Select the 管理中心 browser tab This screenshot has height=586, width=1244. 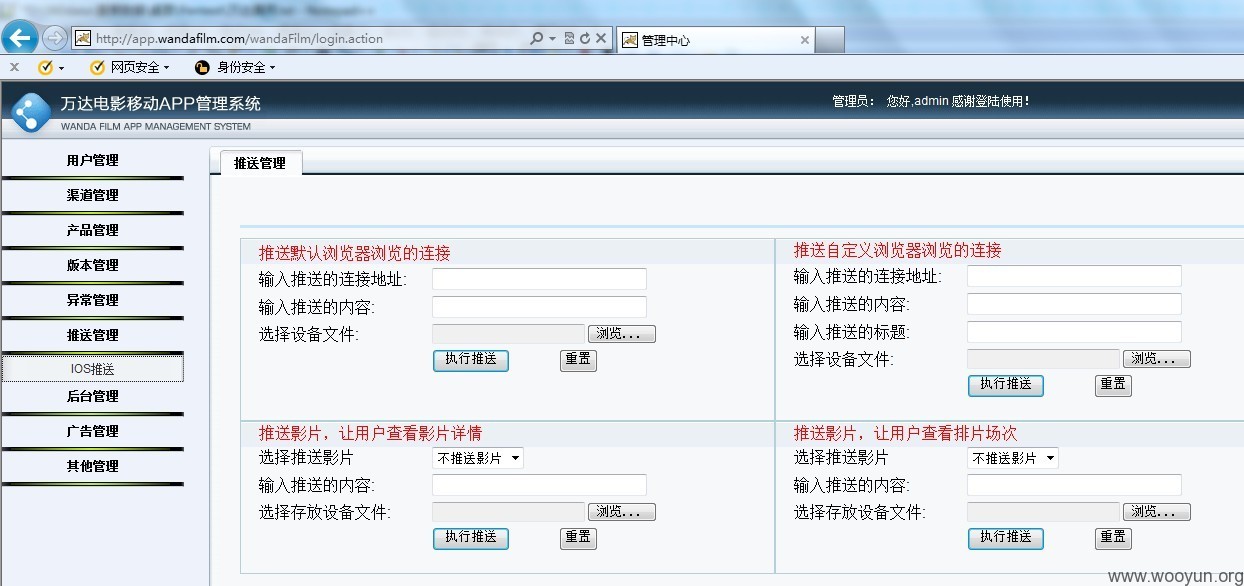tap(714, 40)
